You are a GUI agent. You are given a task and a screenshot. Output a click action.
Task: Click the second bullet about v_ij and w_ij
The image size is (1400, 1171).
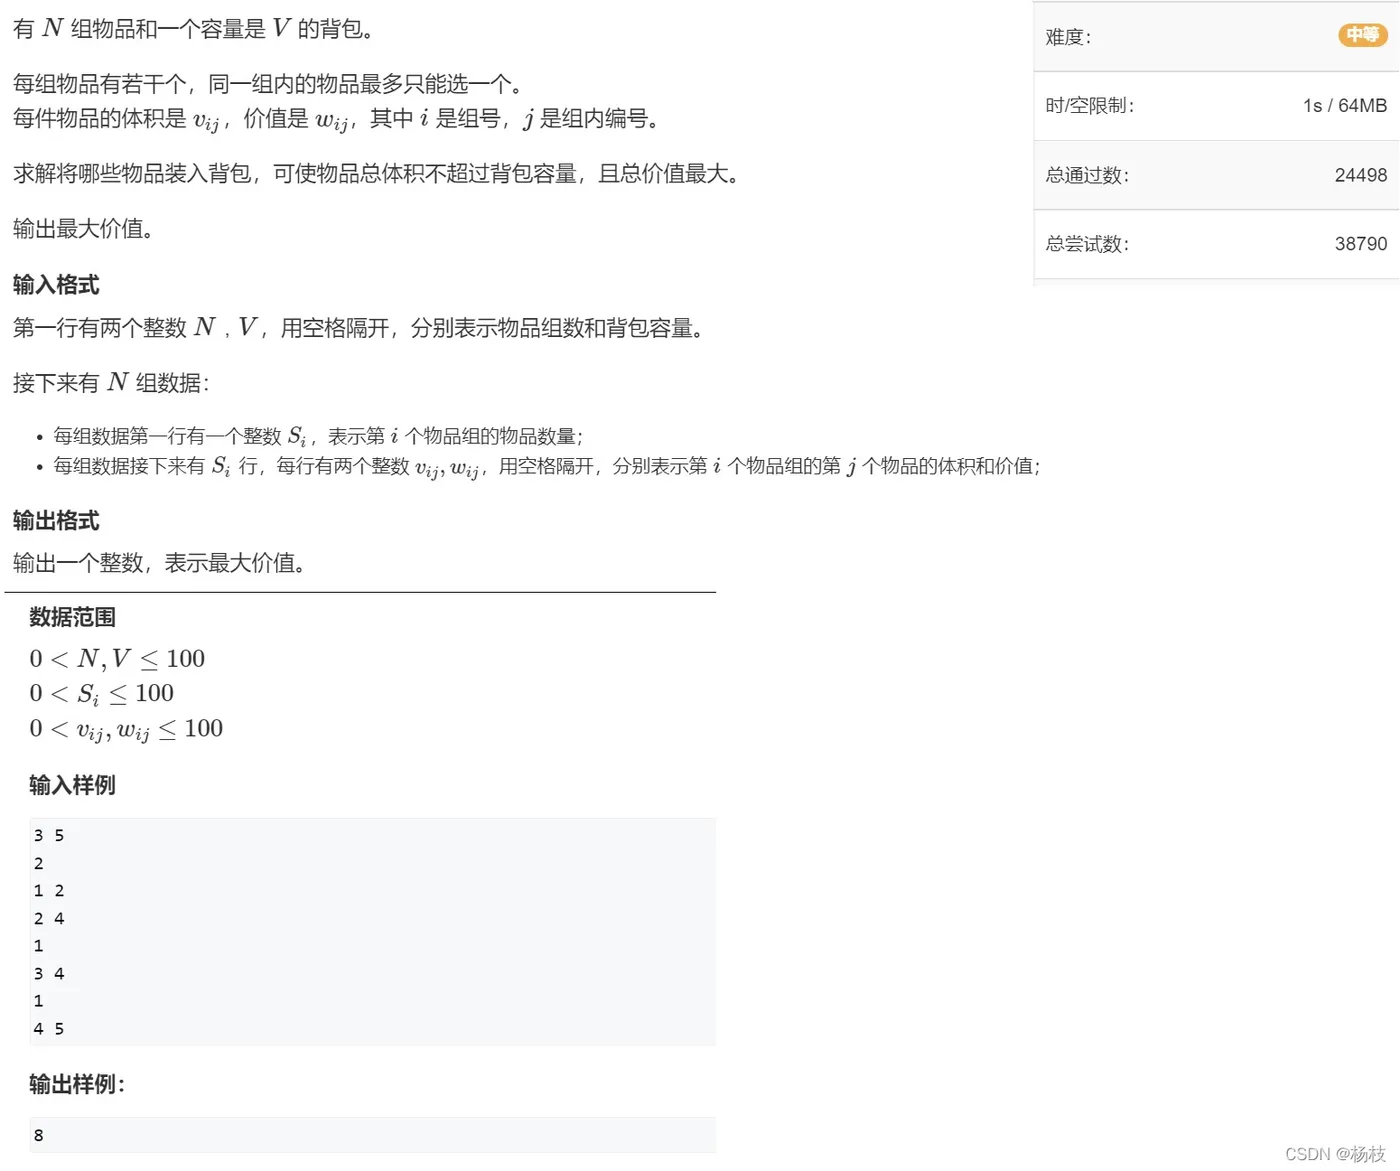click(x=546, y=466)
